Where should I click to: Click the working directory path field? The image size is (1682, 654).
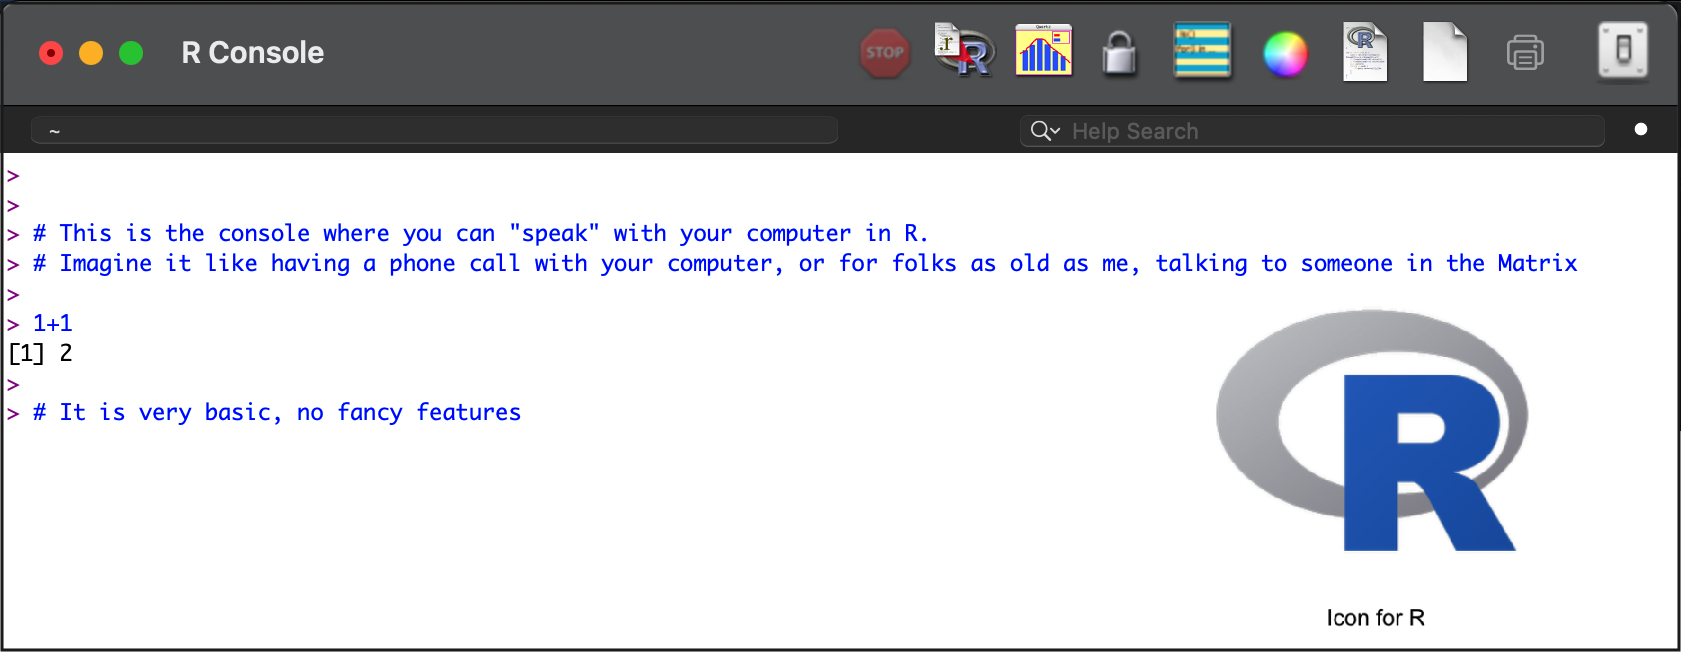(x=434, y=131)
